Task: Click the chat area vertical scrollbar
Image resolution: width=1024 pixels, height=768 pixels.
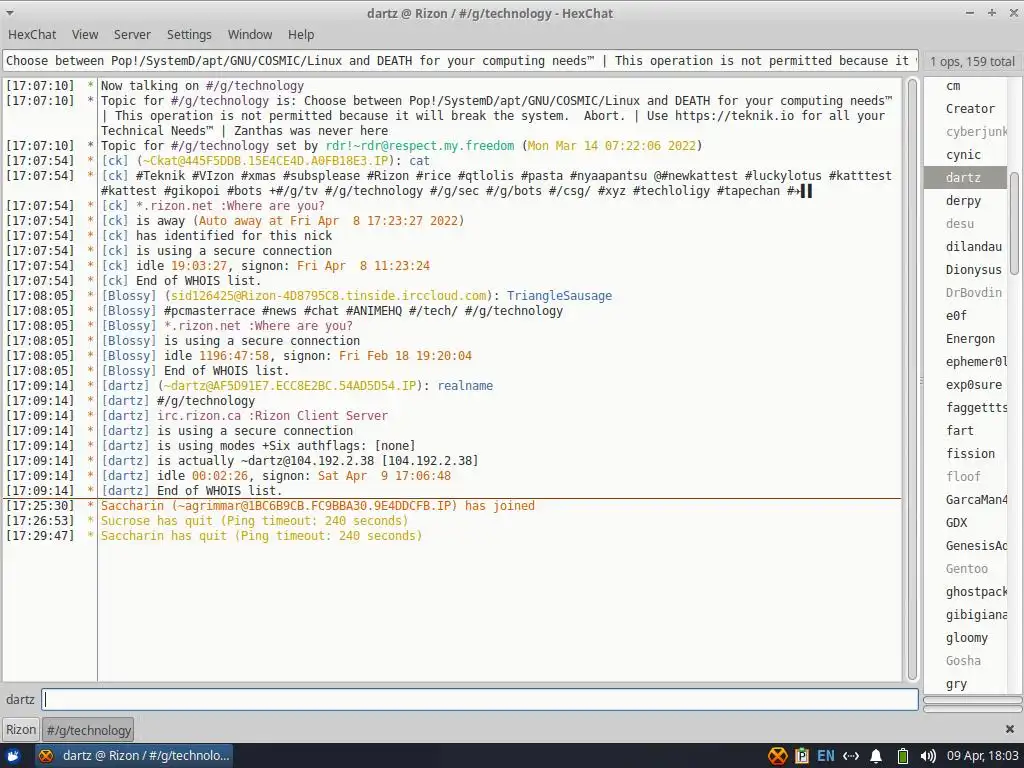Action: pos(912,379)
